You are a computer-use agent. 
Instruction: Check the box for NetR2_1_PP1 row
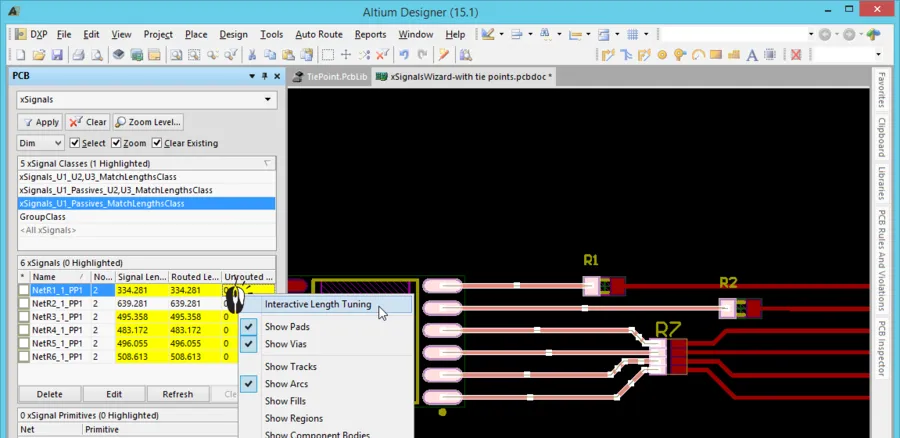pyautogui.click(x=24, y=304)
